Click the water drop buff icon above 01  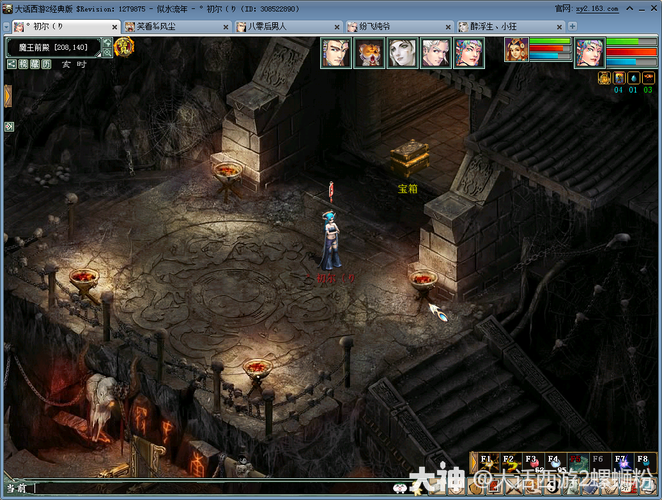[x=633, y=78]
